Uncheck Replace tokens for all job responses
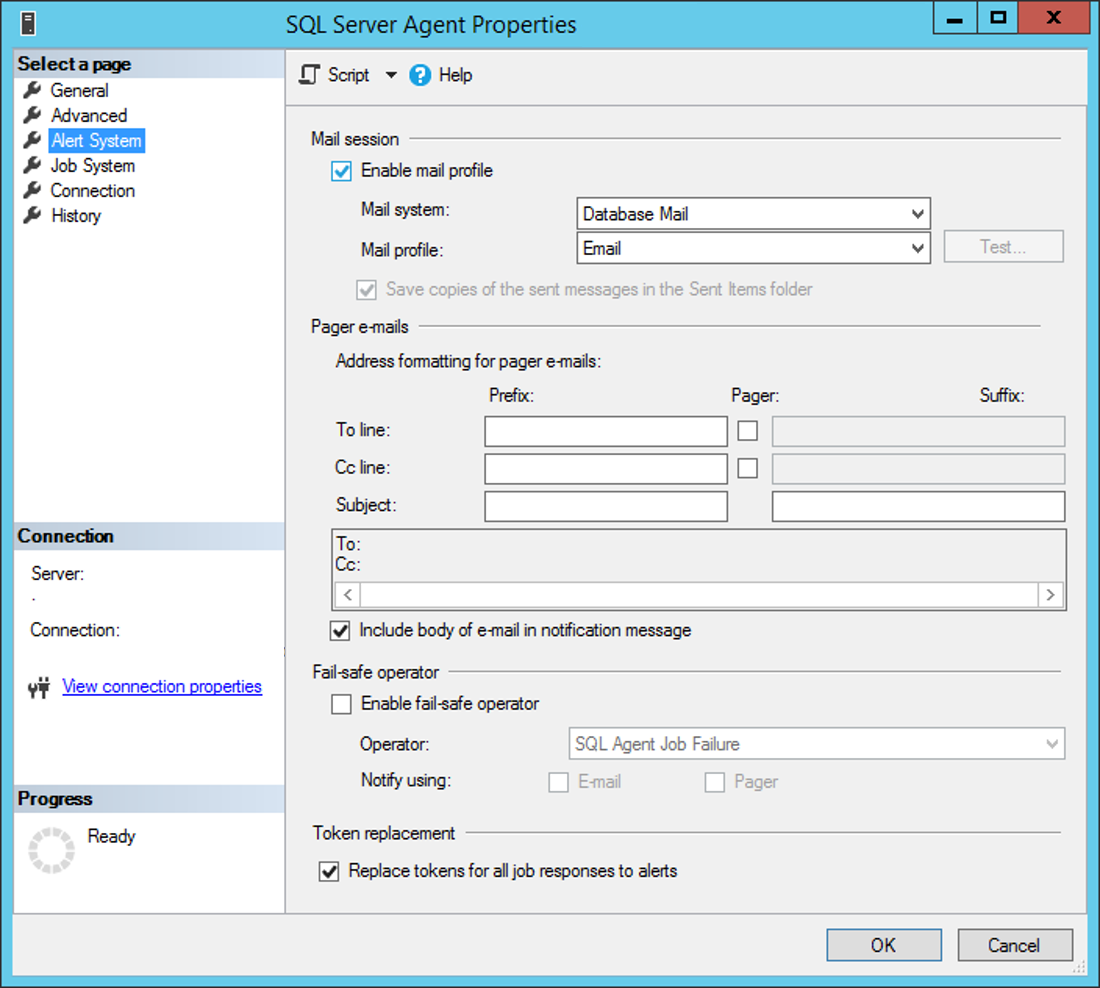Image resolution: width=1100 pixels, height=988 pixels. click(329, 871)
